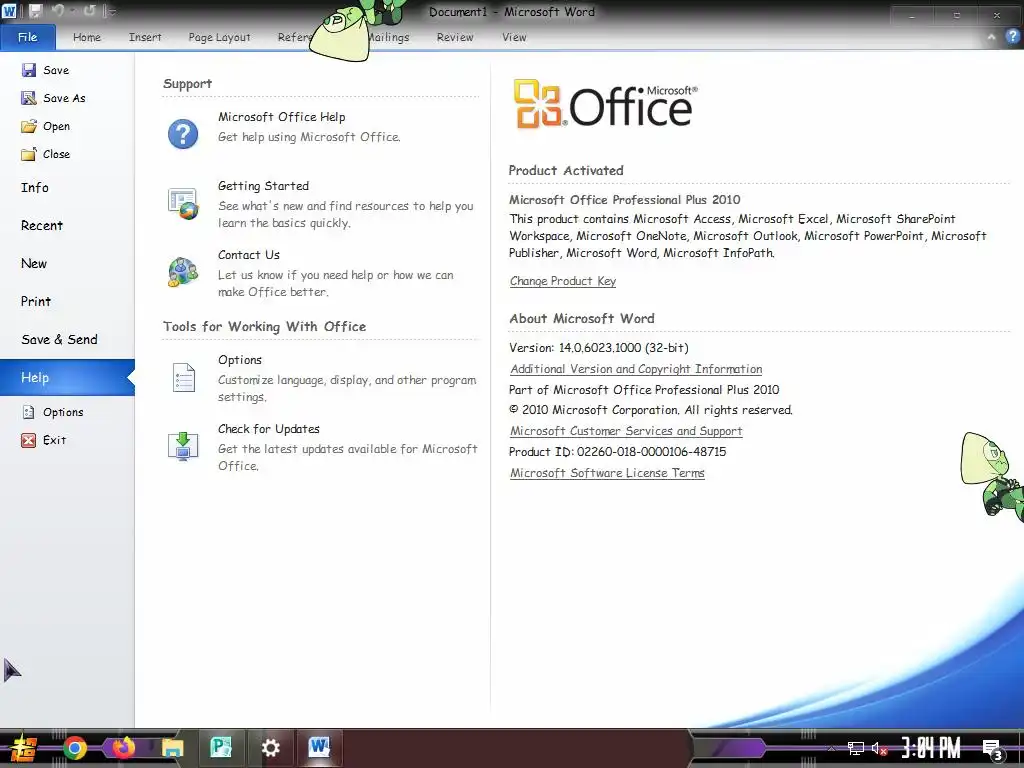
Task: Click the Product ID 02260-018-0000106-48715 text
Action: coord(617,452)
